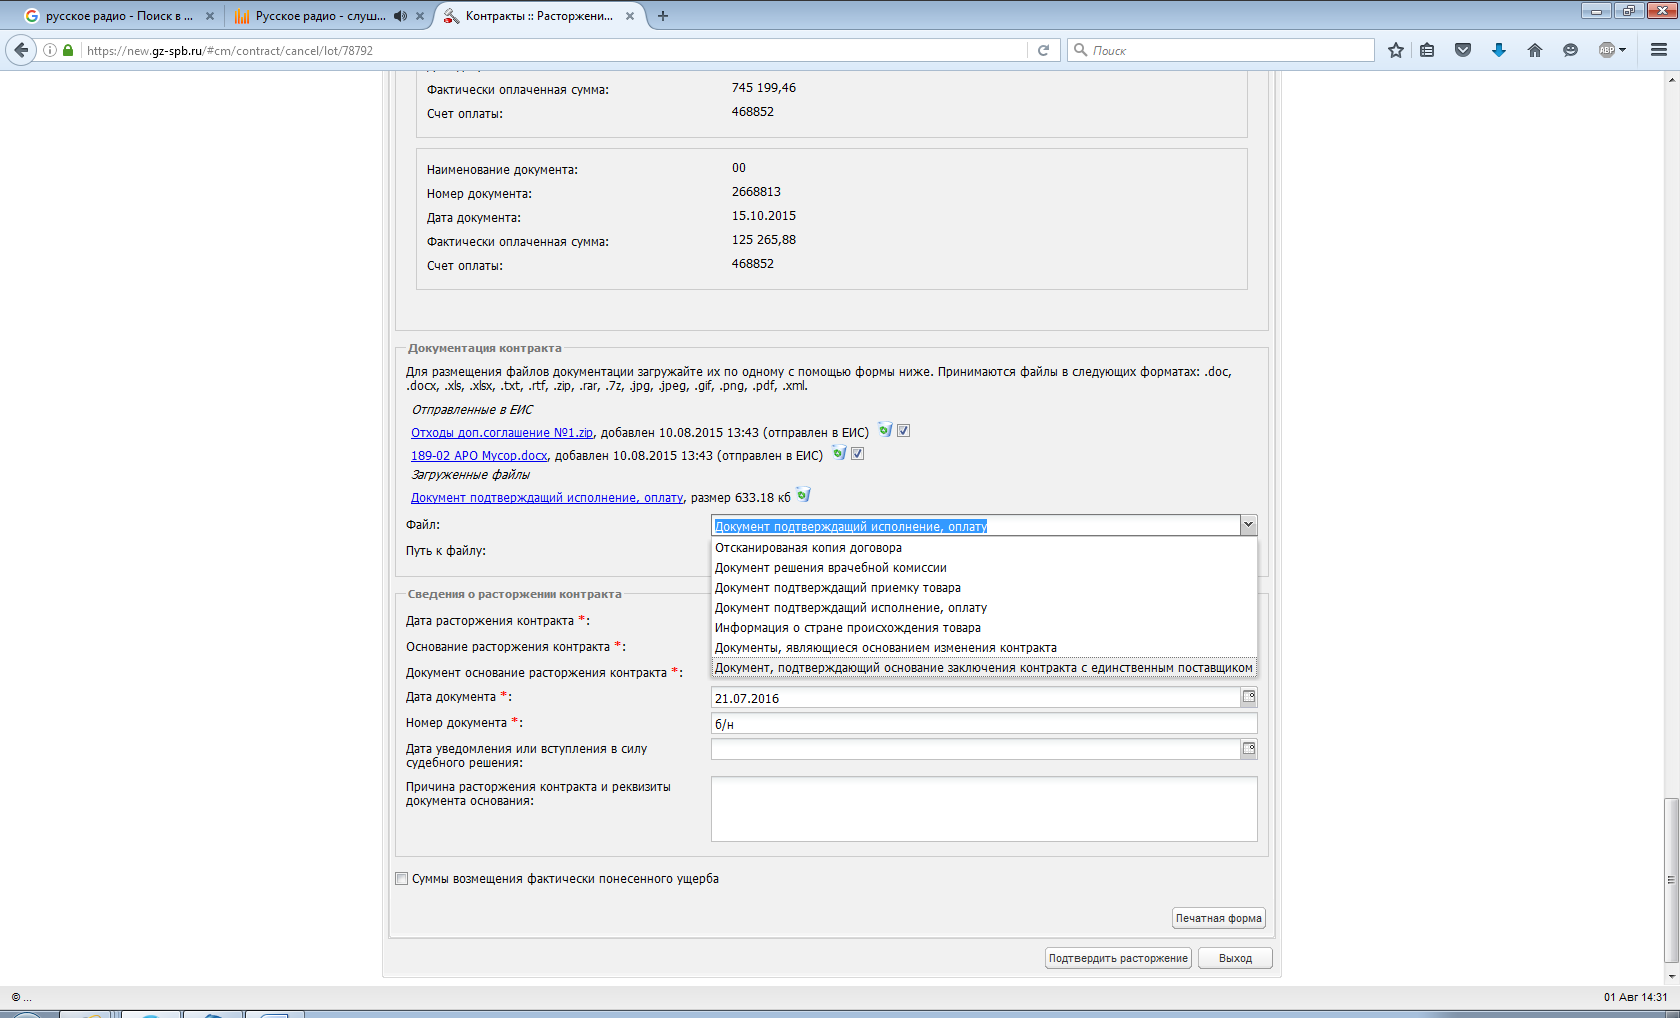Click the search magnifier icon in Поиск box

(x=1080, y=50)
